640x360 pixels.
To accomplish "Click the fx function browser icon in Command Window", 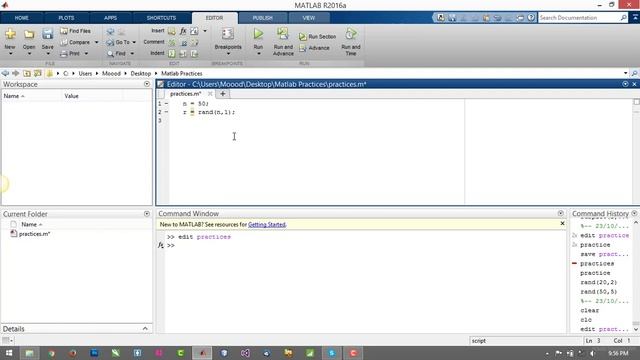I will point(161,245).
